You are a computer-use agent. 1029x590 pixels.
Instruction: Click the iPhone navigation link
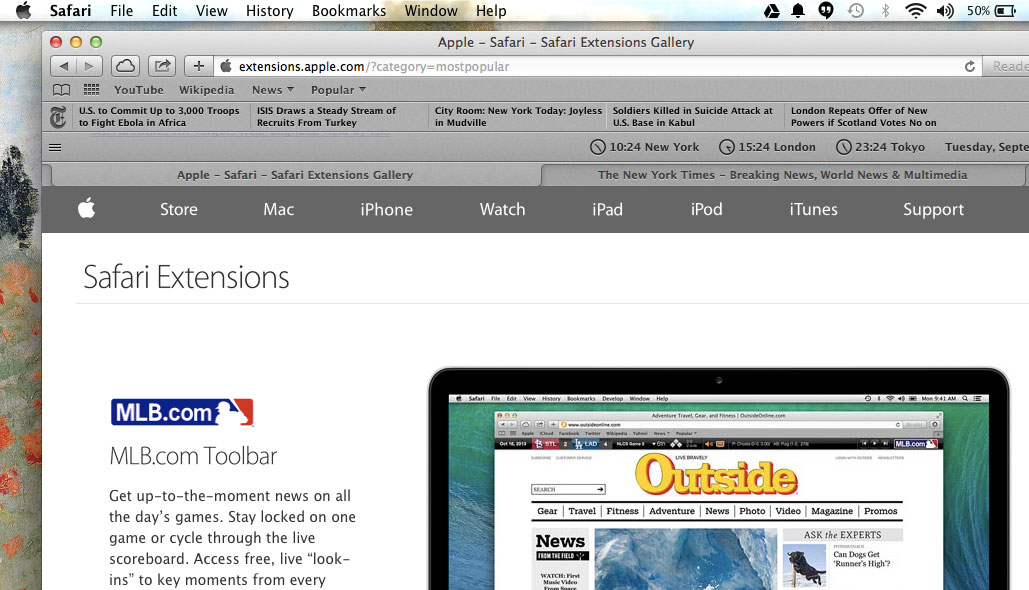click(387, 209)
